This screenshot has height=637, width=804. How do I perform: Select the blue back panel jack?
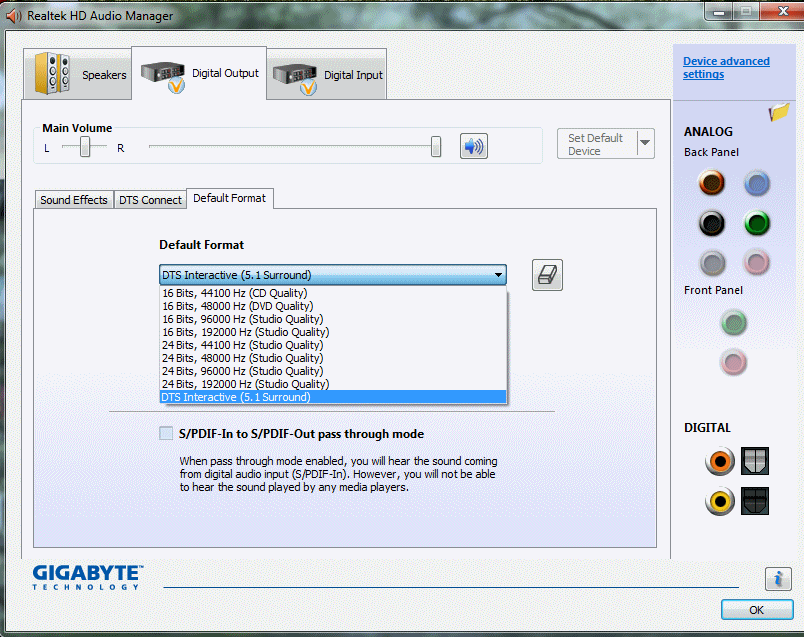[x=757, y=183]
